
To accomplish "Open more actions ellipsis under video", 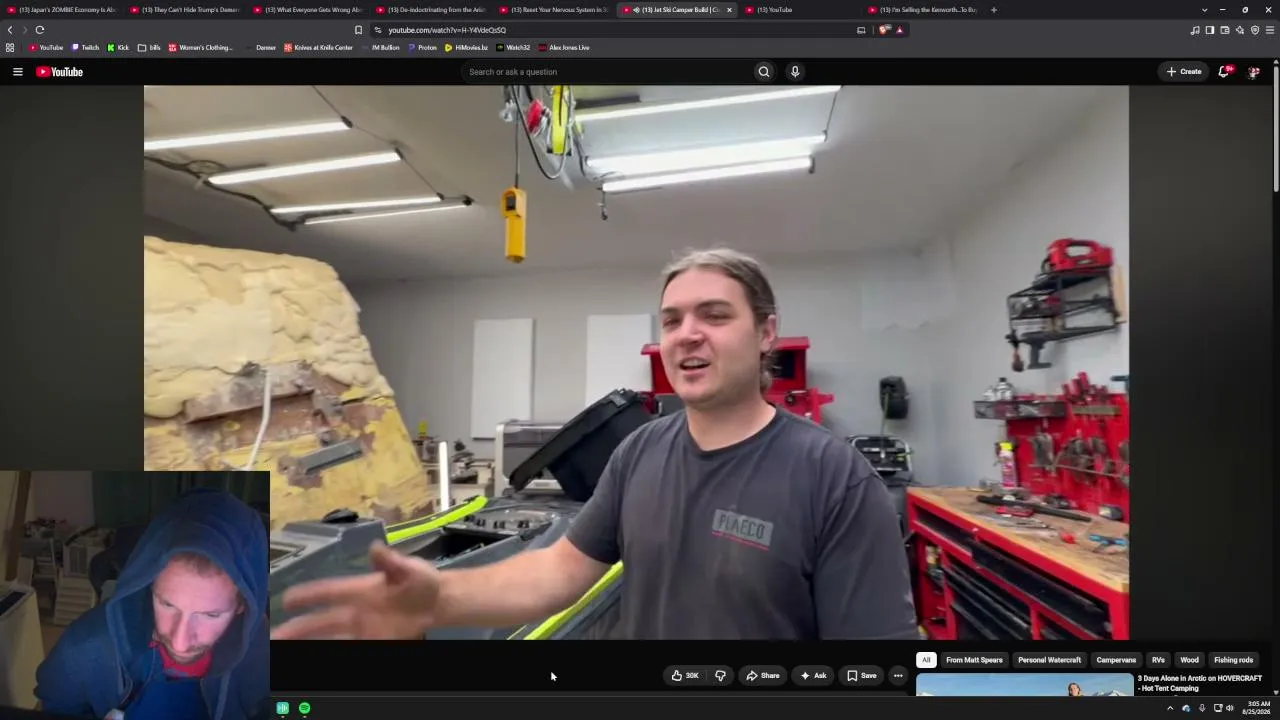I will click(898, 676).
